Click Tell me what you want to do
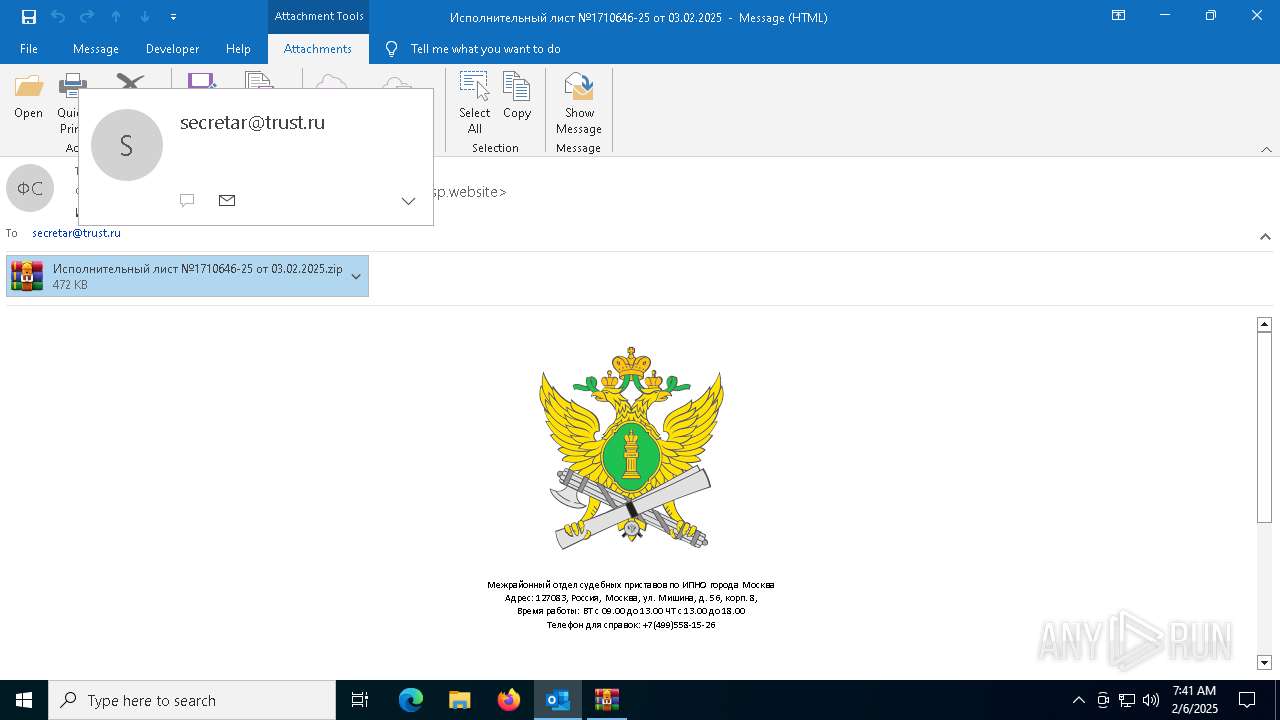Viewport: 1280px width, 720px height. click(485, 49)
